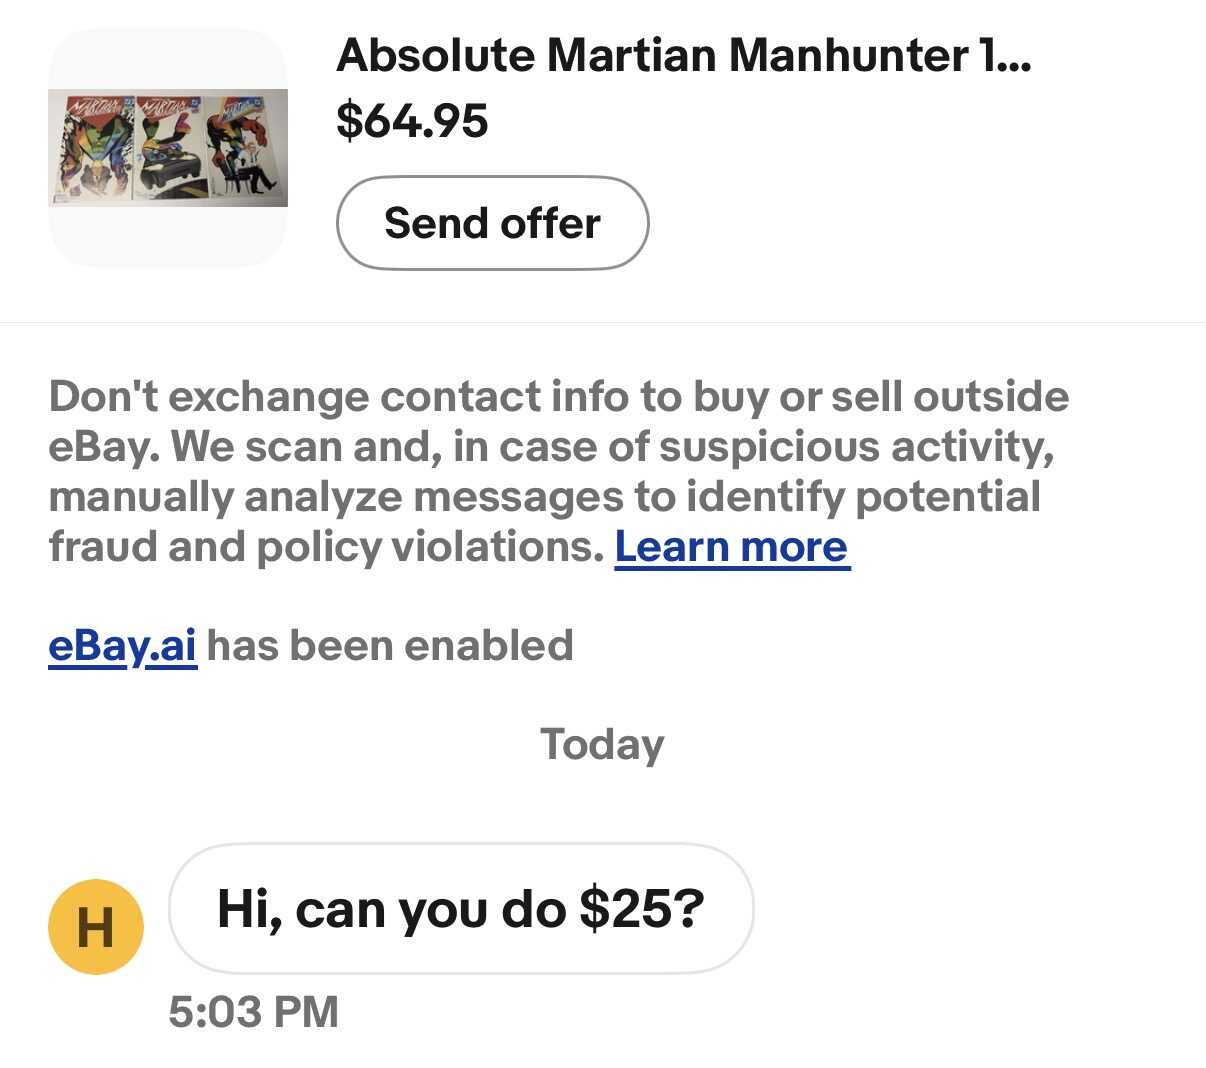
Task: Open the Absolute Martian Manhunter listing thumbnail
Action: coord(168,148)
